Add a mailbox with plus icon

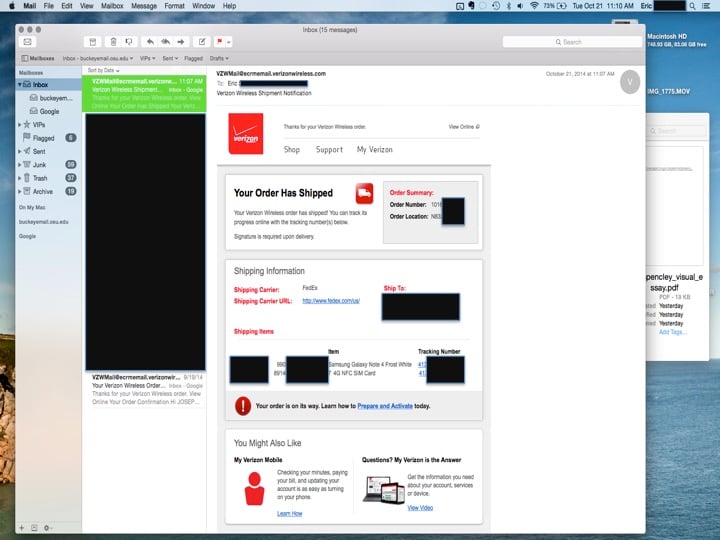pyautogui.click(x=21, y=528)
